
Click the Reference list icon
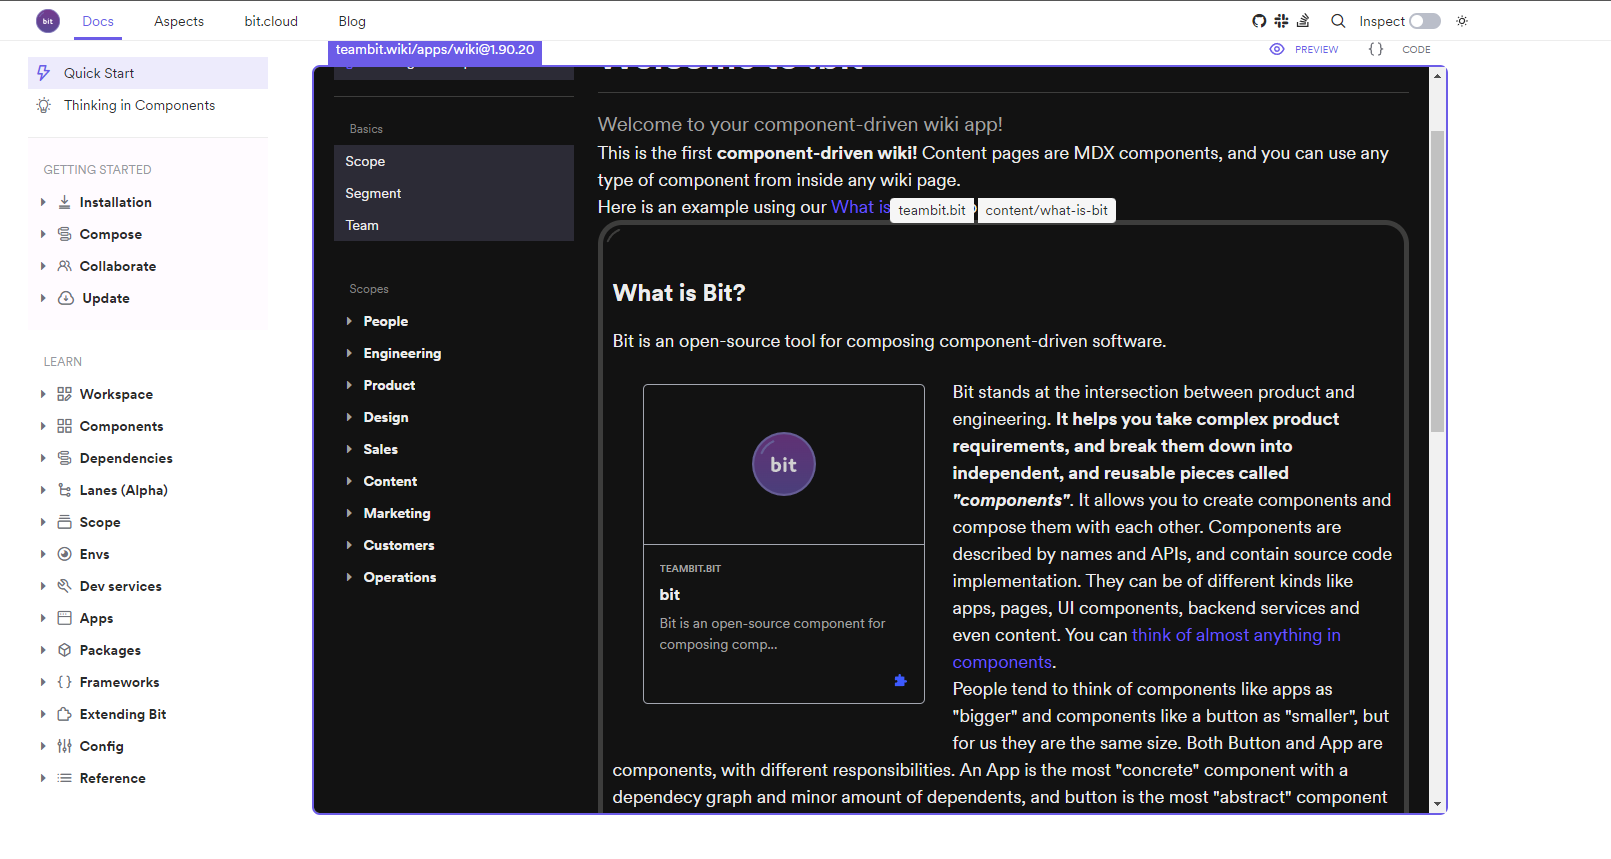tap(64, 778)
